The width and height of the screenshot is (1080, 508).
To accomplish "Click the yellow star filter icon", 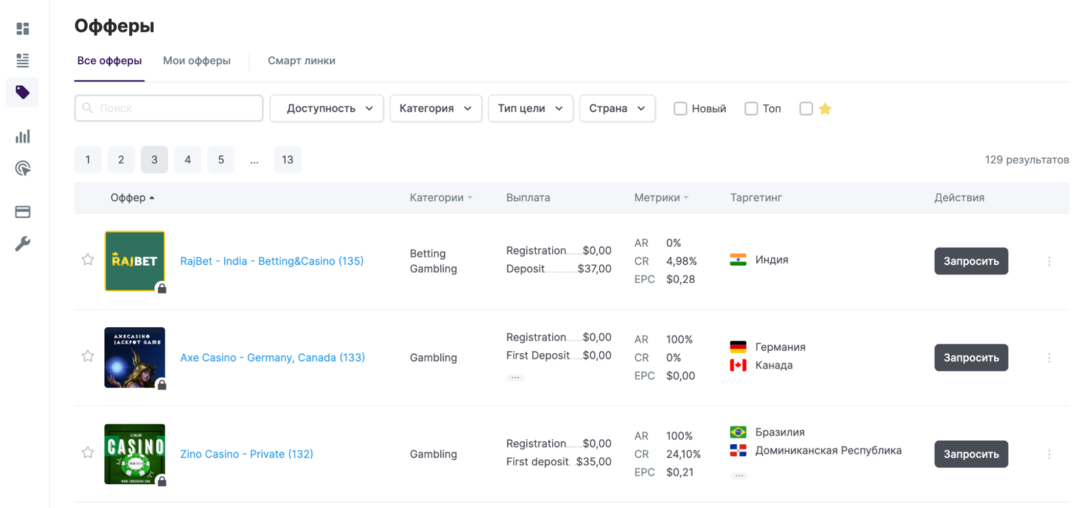I will 825,109.
